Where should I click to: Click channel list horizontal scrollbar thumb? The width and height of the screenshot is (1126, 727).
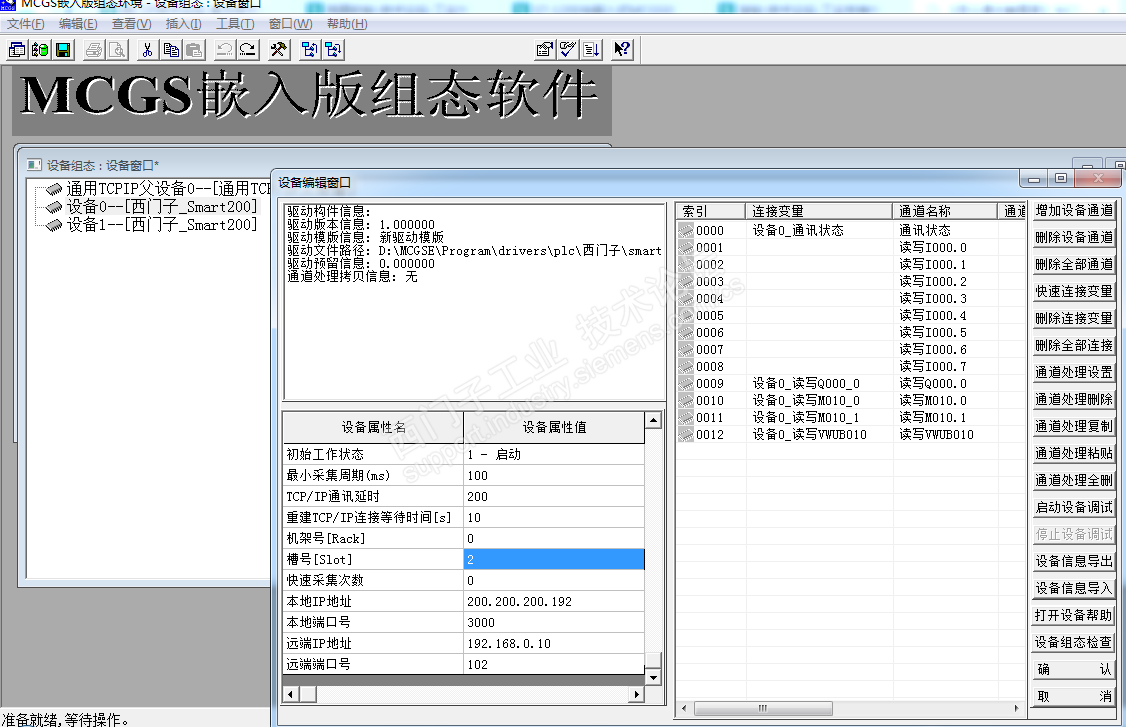[x=763, y=708]
